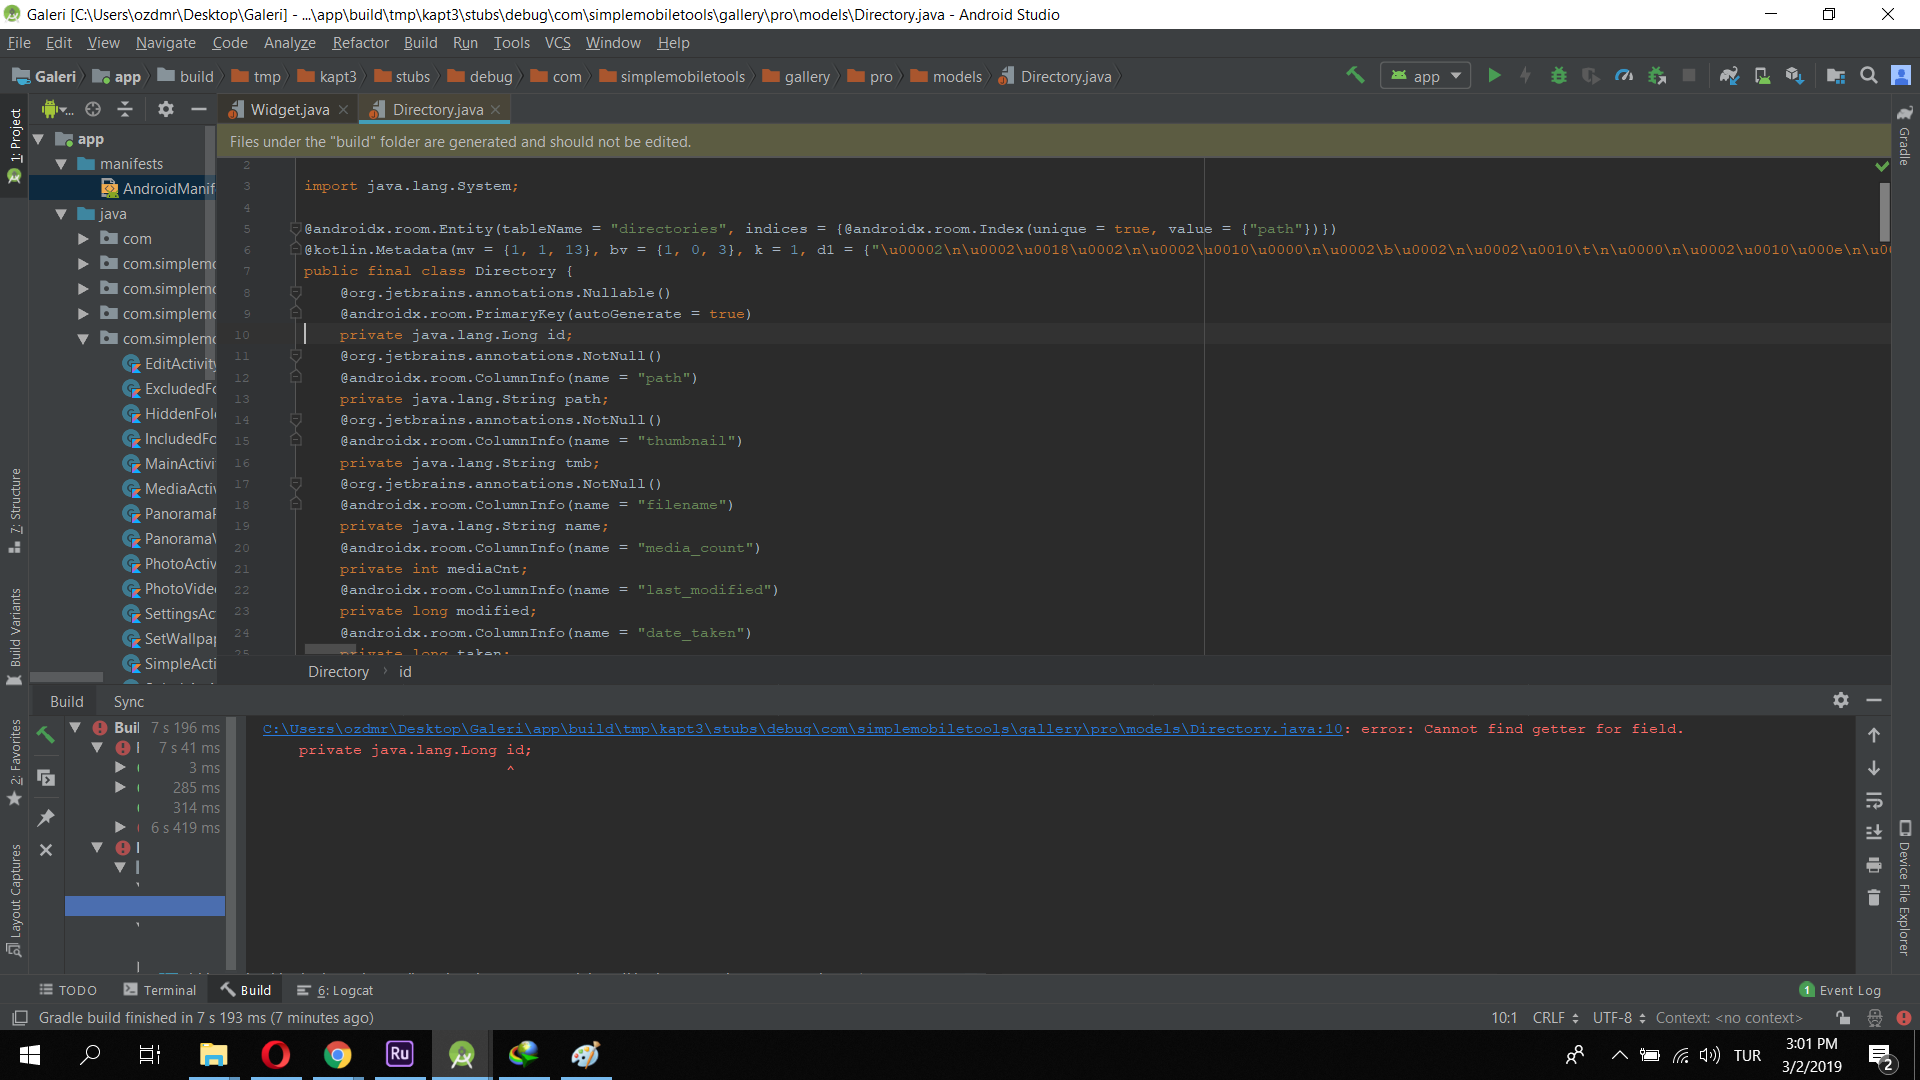Open the Refactor menu
Image resolution: width=1920 pixels, height=1080 pixels.
tap(360, 43)
